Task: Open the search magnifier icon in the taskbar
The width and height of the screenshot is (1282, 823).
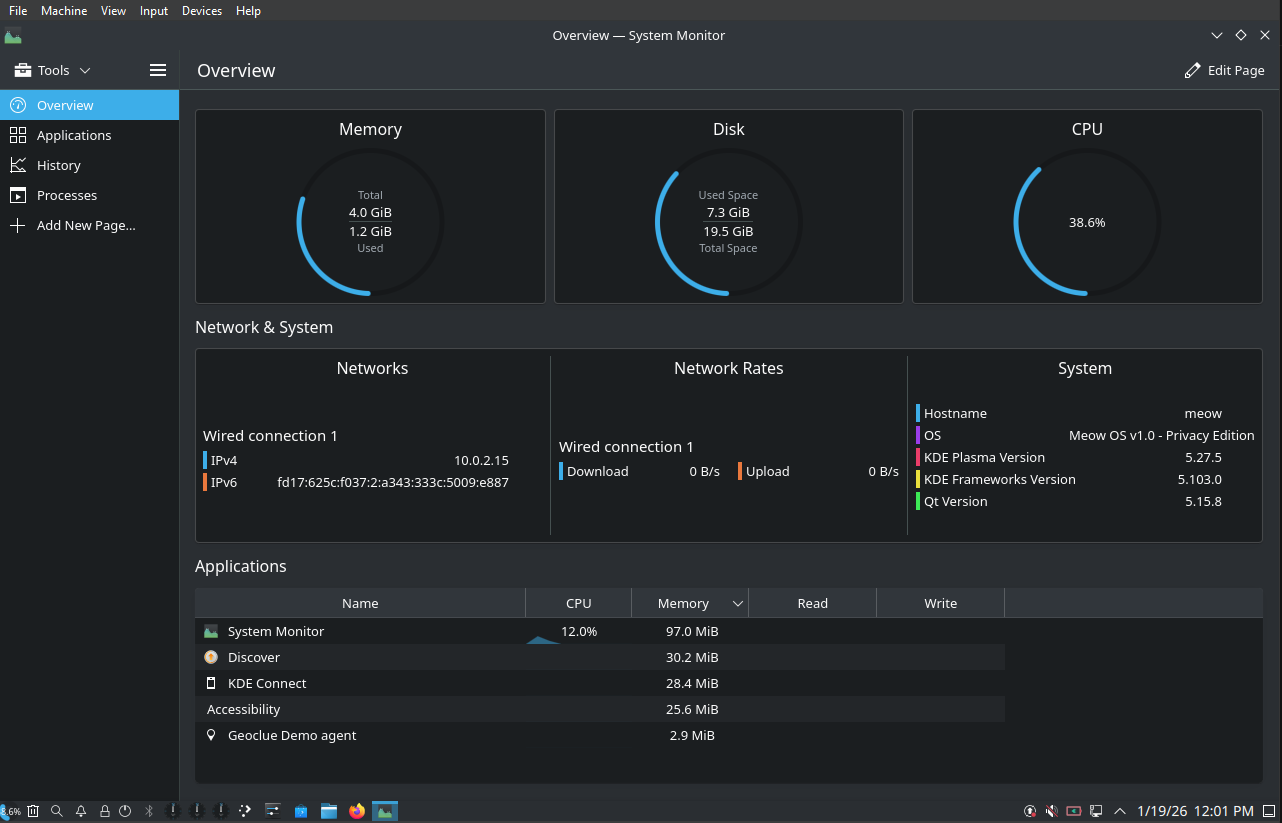Action: pyautogui.click(x=56, y=811)
